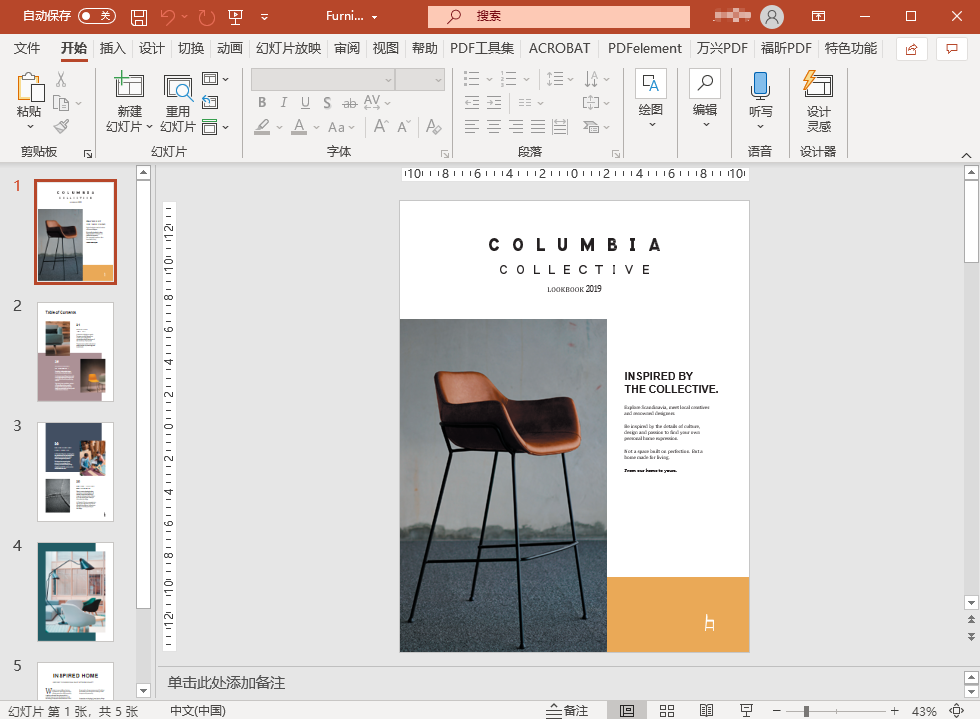
Task: Open the Insert (插入) ribbon tab
Action: pyautogui.click(x=113, y=48)
